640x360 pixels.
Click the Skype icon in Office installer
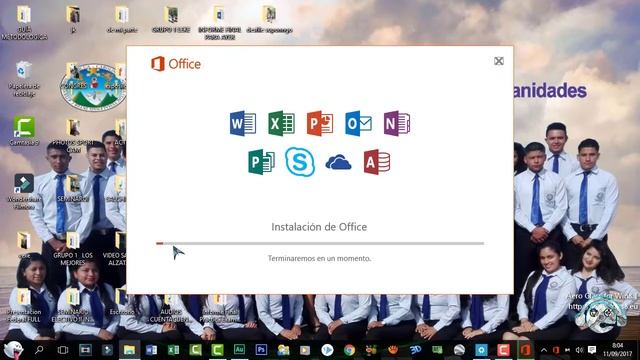point(300,162)
